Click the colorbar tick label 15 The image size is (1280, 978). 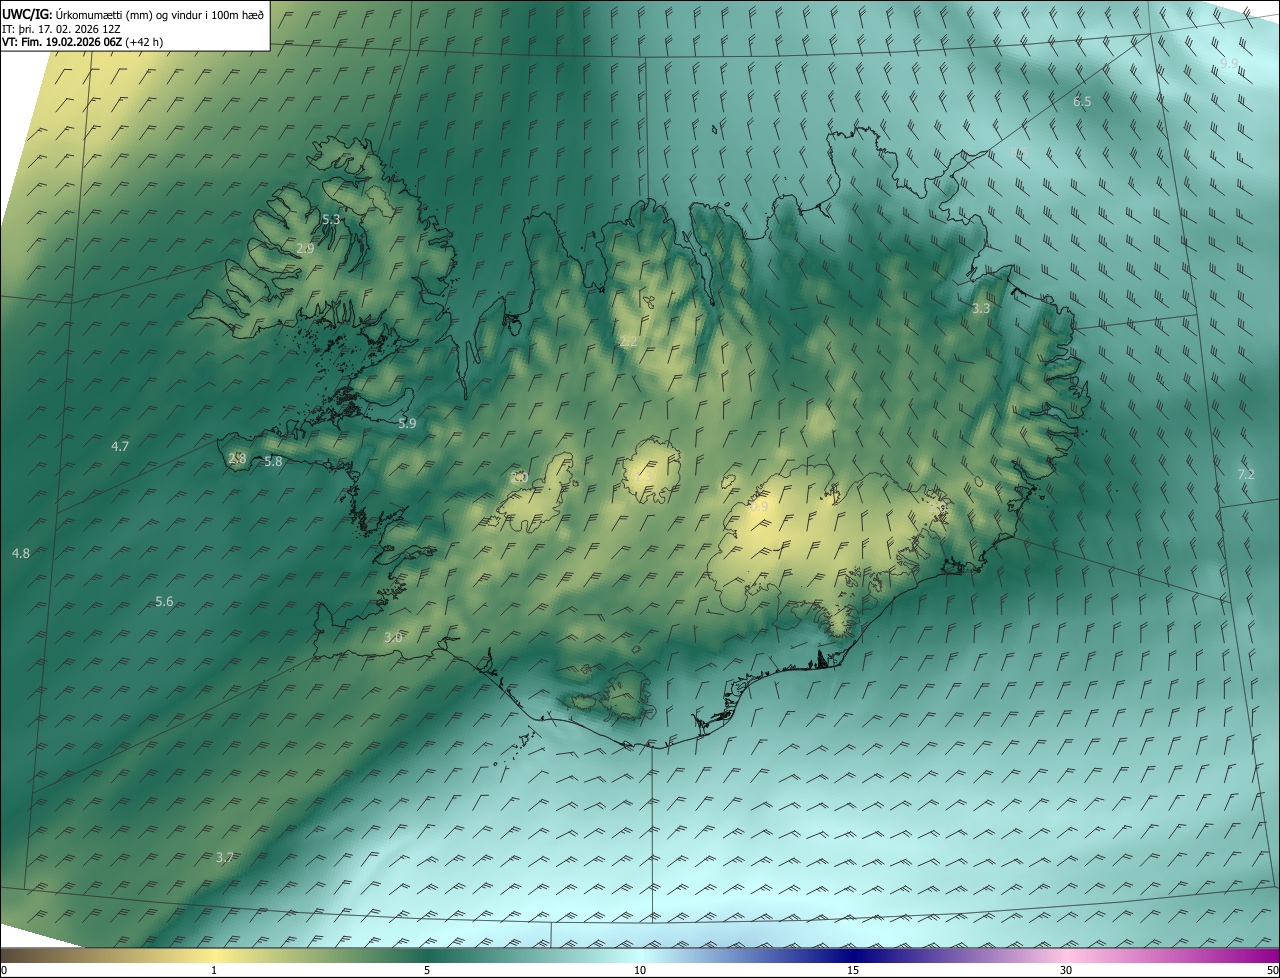[853, 971]
